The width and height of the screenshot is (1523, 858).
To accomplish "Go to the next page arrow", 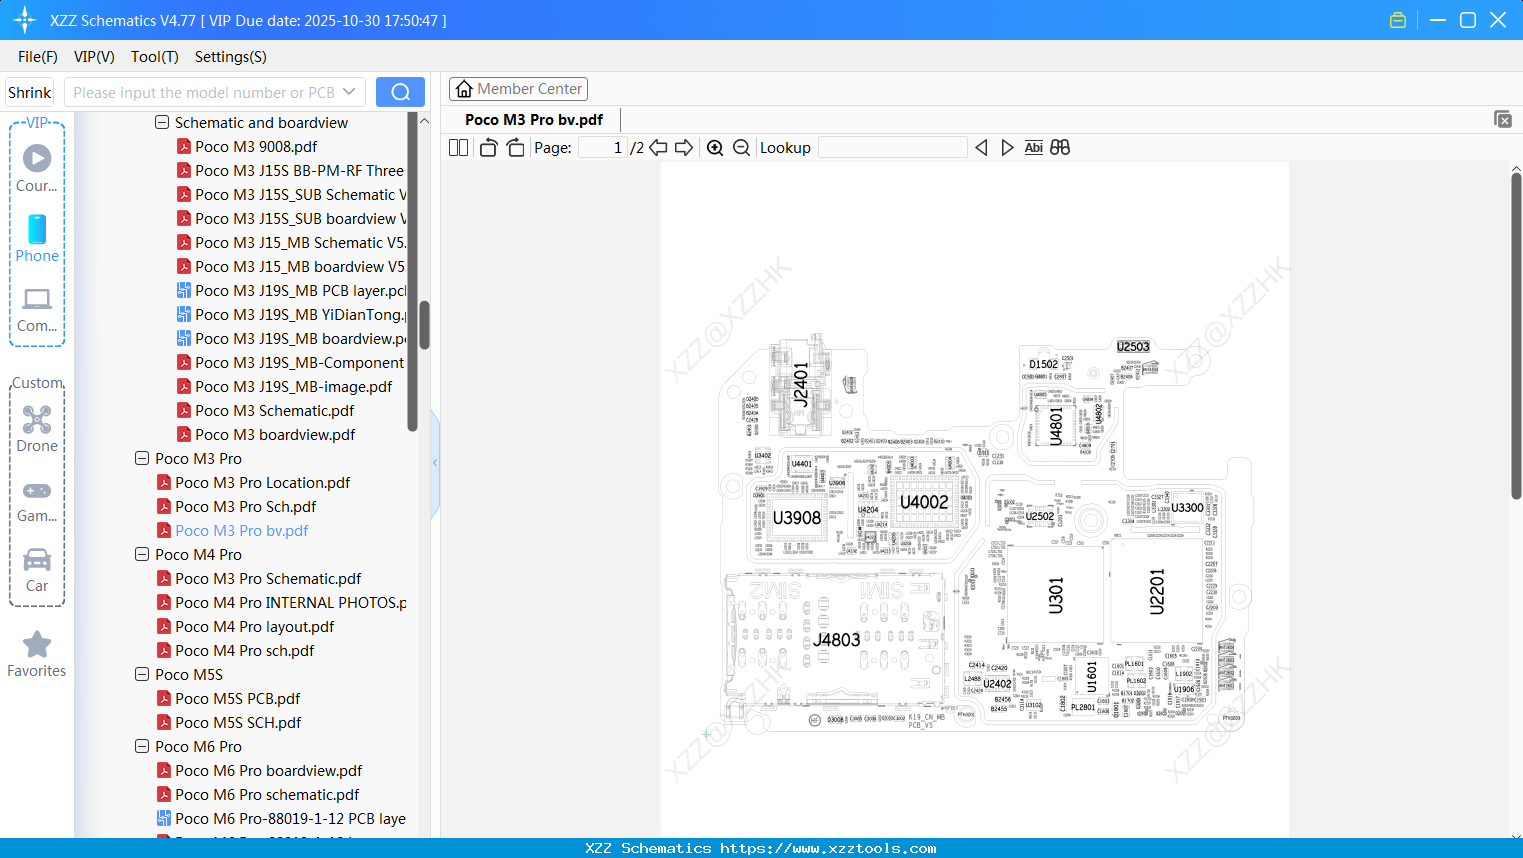I will [x=684, y=148].
